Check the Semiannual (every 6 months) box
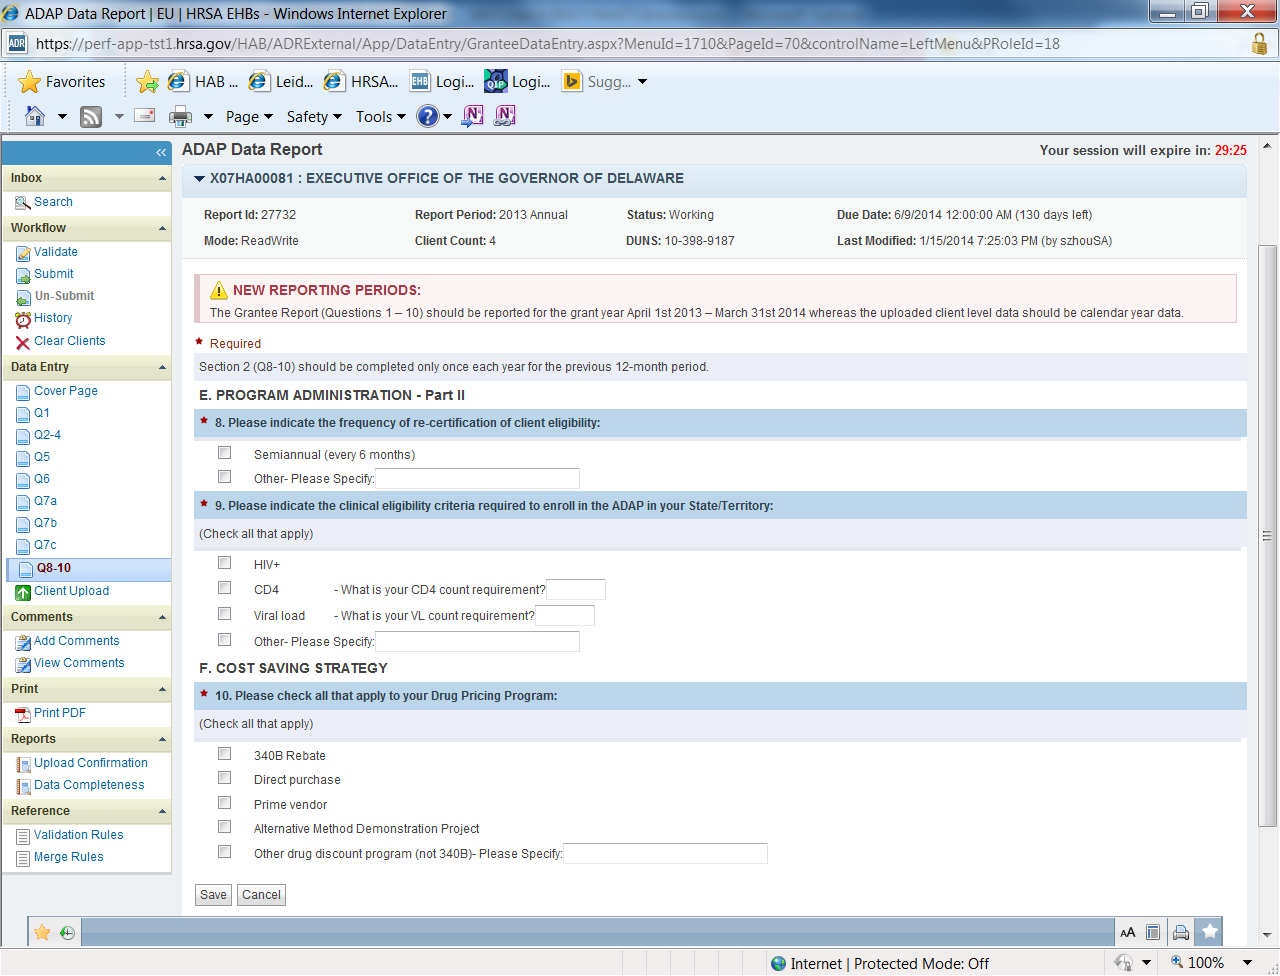1280x976 pixels. (x=225, y=453)
